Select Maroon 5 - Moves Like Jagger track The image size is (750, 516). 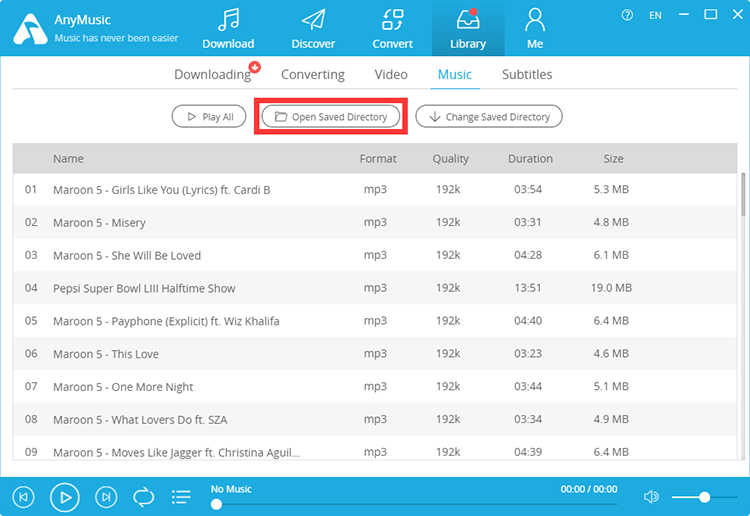(x=375, y=448)
